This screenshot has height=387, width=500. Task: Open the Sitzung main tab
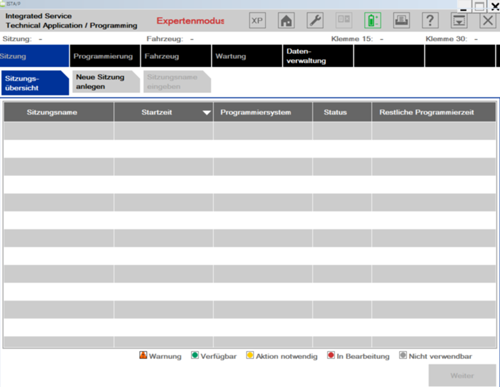(34, 56)
